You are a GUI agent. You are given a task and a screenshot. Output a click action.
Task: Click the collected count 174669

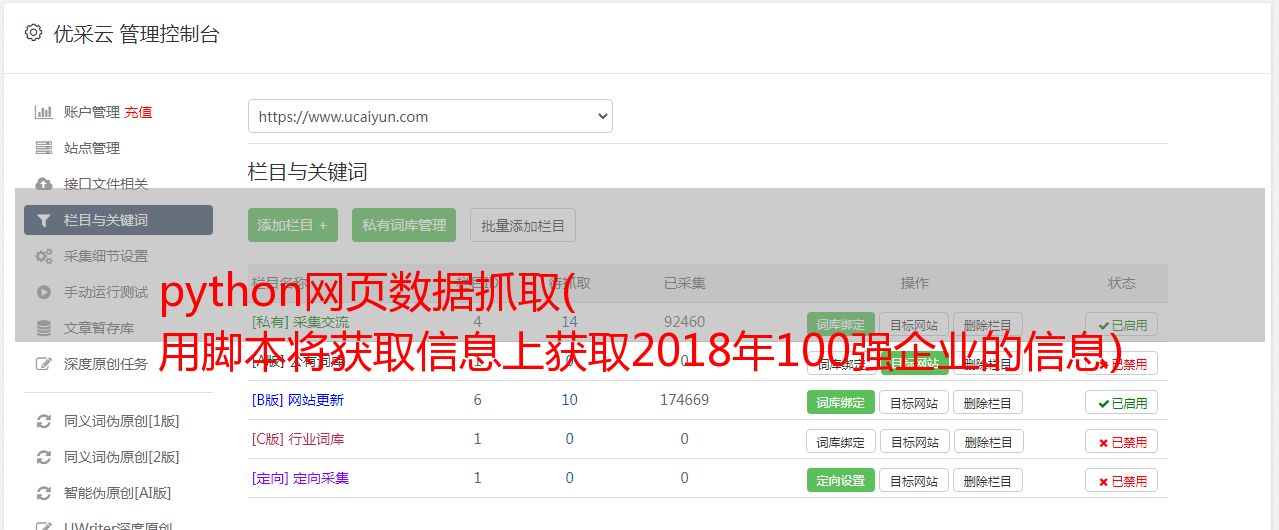pos(685,400)
